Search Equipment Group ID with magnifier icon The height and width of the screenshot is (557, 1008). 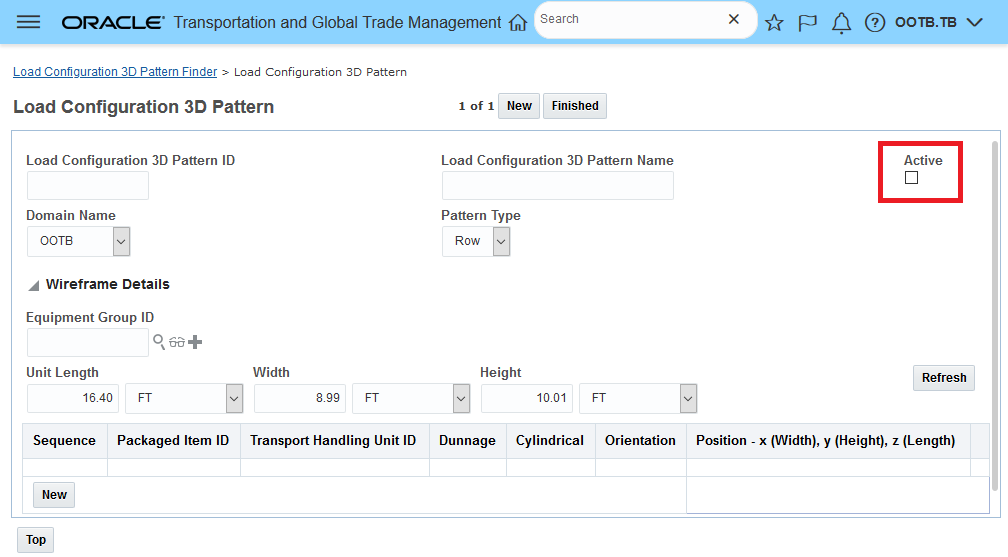tap(159, 342)
